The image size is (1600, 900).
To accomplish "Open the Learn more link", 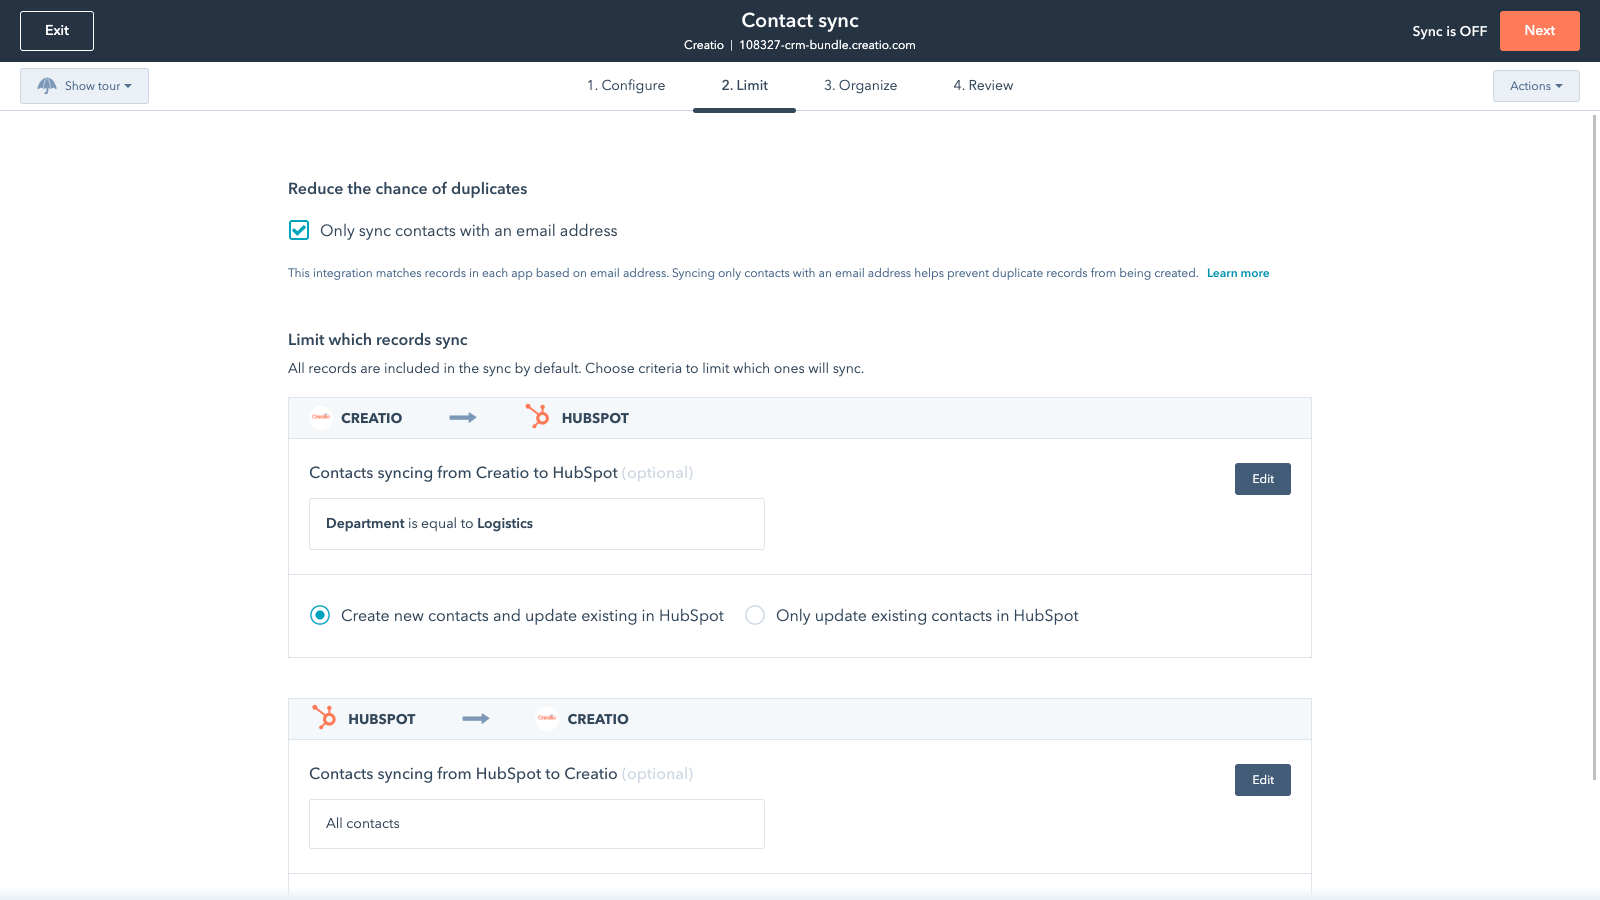I will tap(1237, 273).
